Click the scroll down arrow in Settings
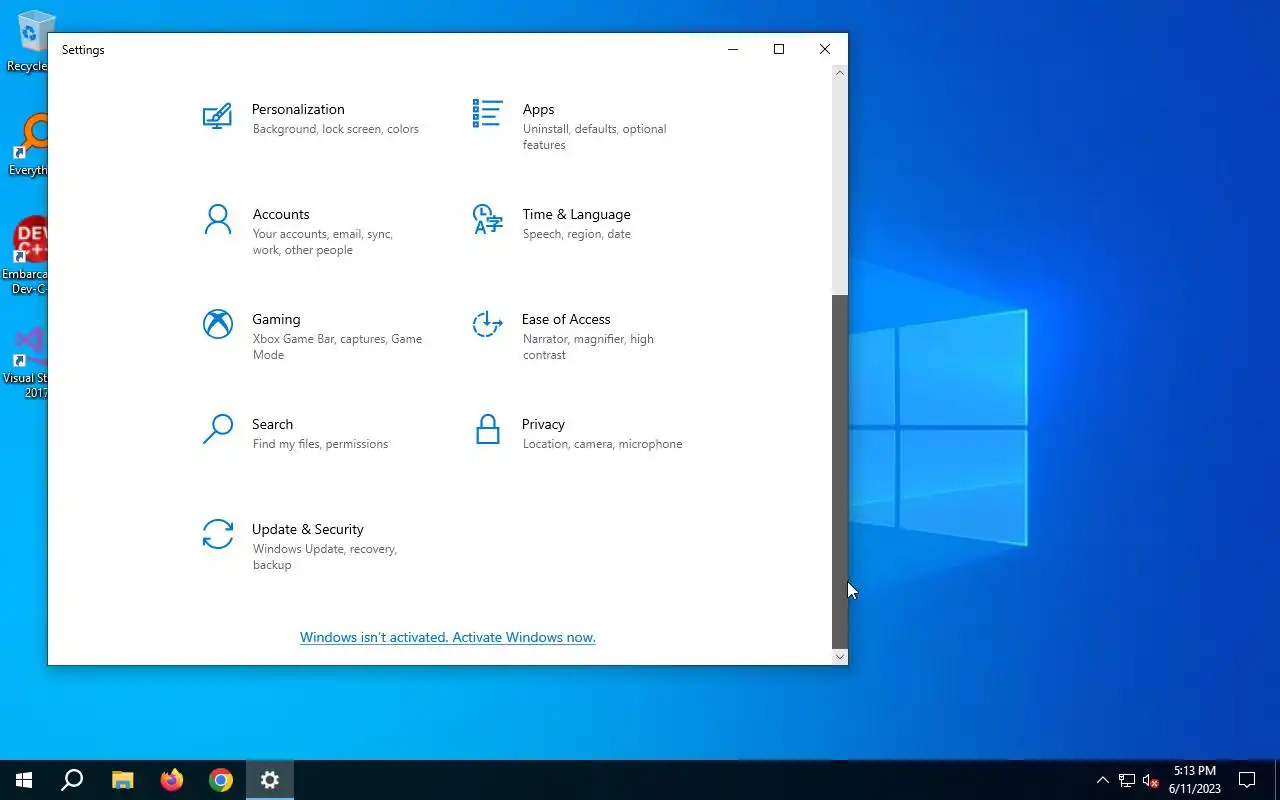 click(840, 656)
